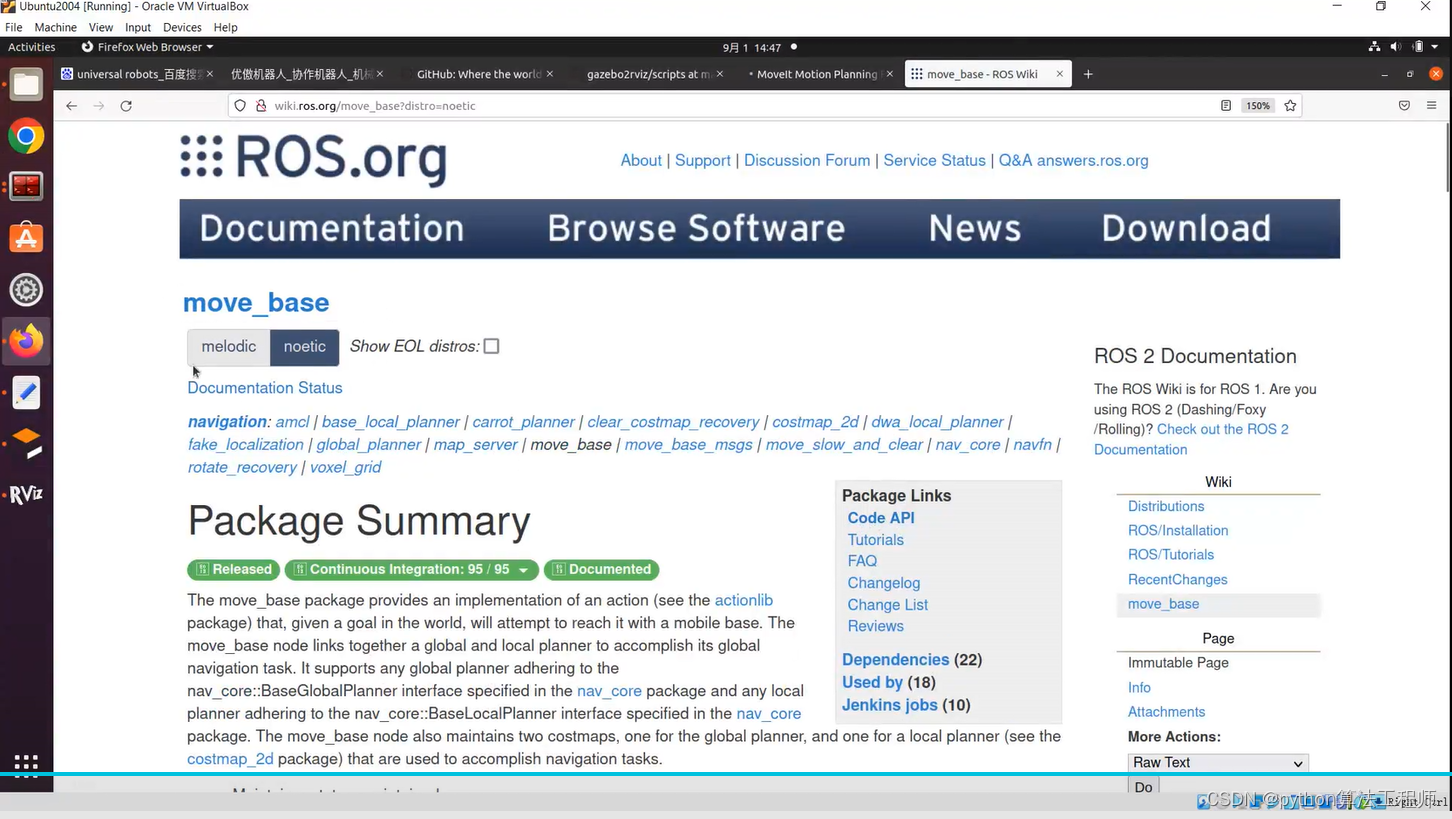The image size is (1452, 819).
Task: Open the red terminal app in the dock
Action: 26,187
